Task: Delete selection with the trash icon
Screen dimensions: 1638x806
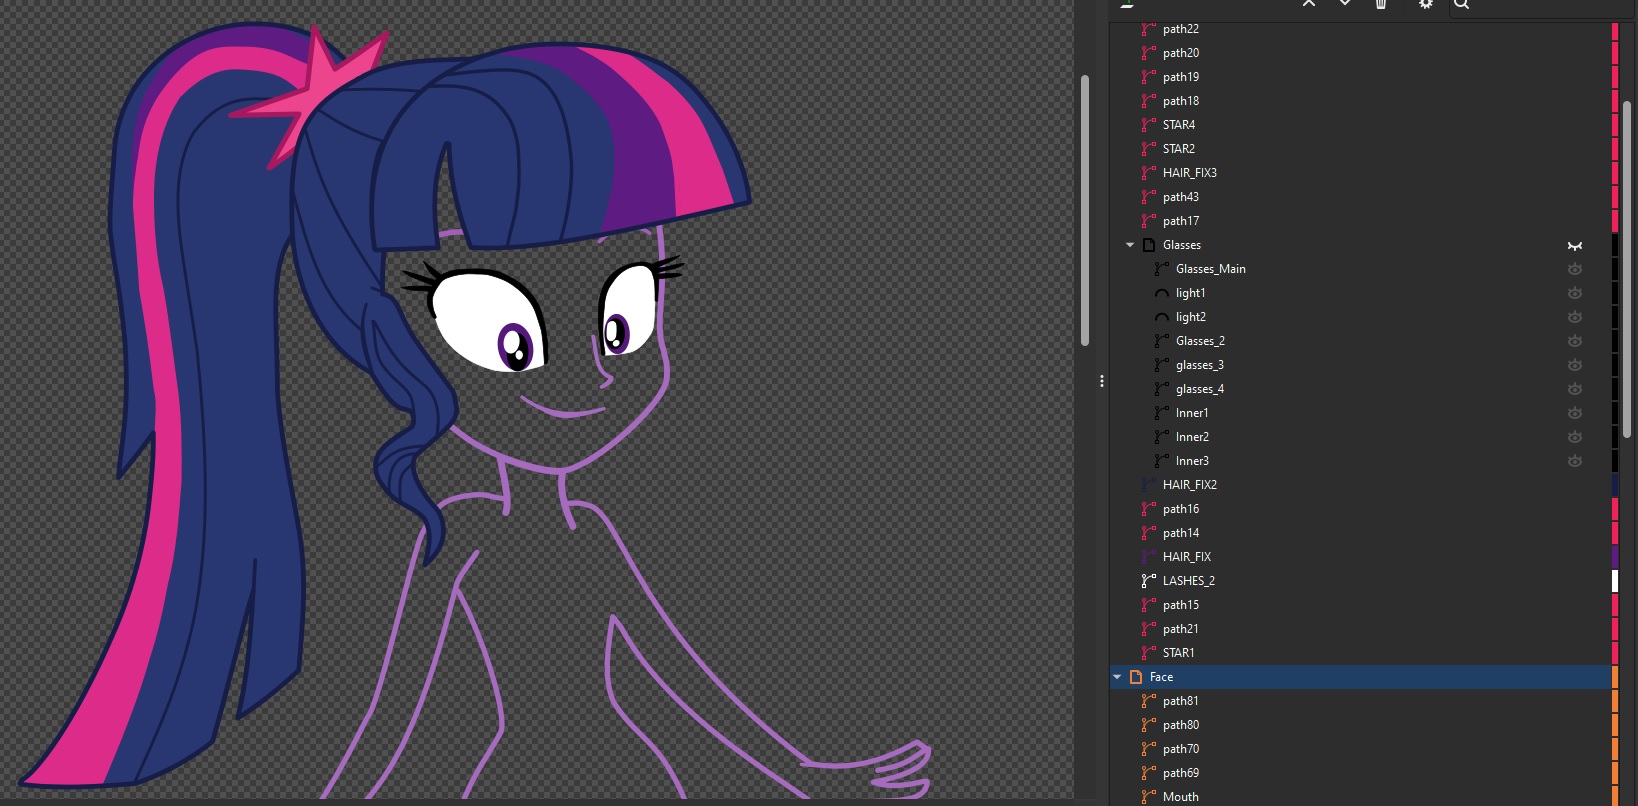Action: tap(1381, 4)
